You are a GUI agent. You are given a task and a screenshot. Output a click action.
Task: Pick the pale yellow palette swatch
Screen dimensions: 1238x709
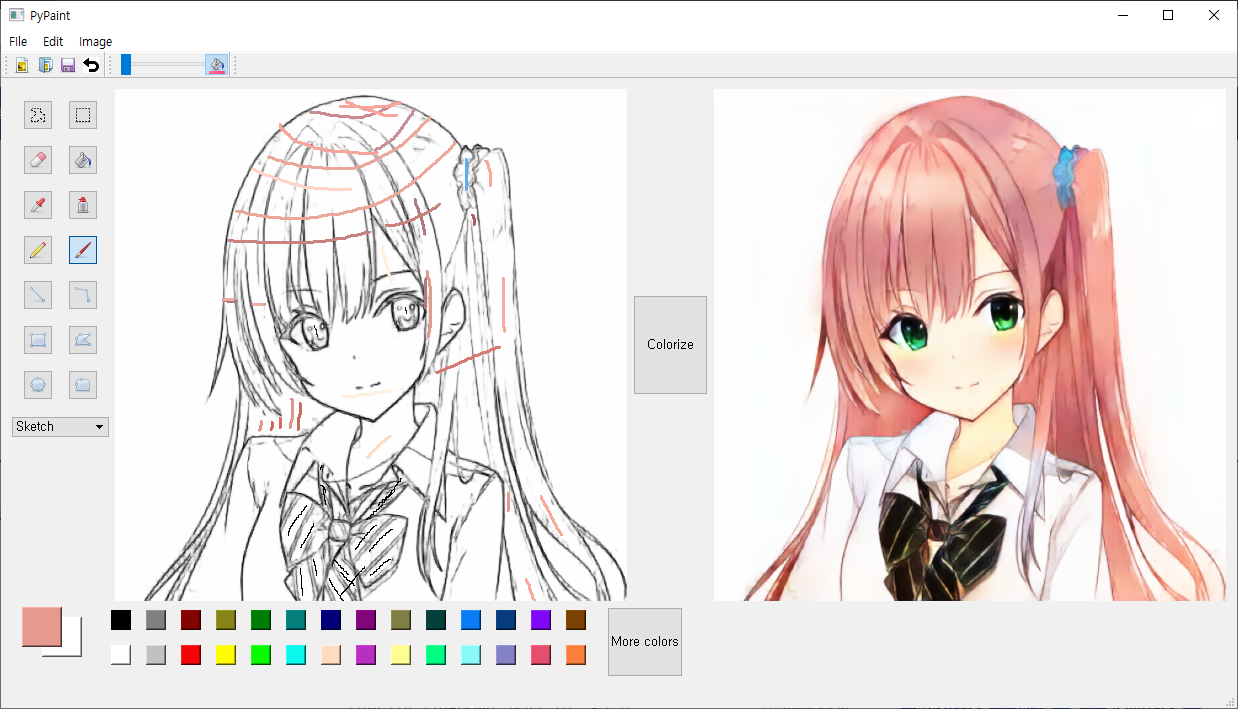click(401, 655)
